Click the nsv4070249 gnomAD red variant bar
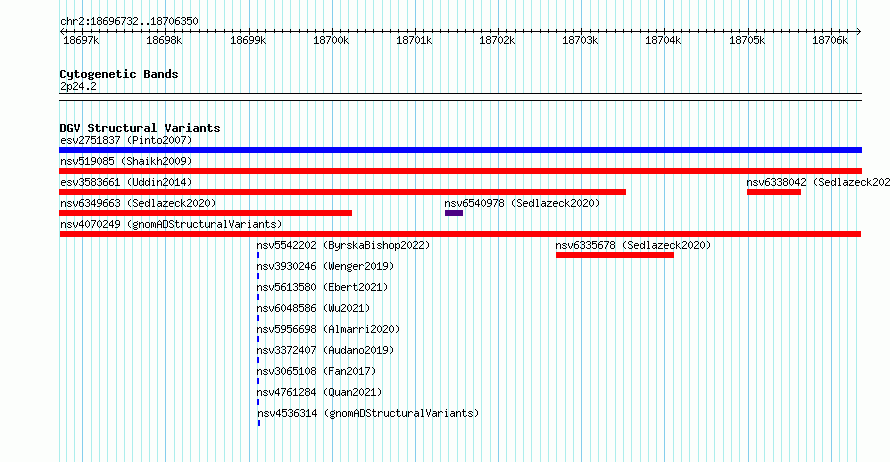The width and height of the screenshot is (890, 462). [460, 234]
